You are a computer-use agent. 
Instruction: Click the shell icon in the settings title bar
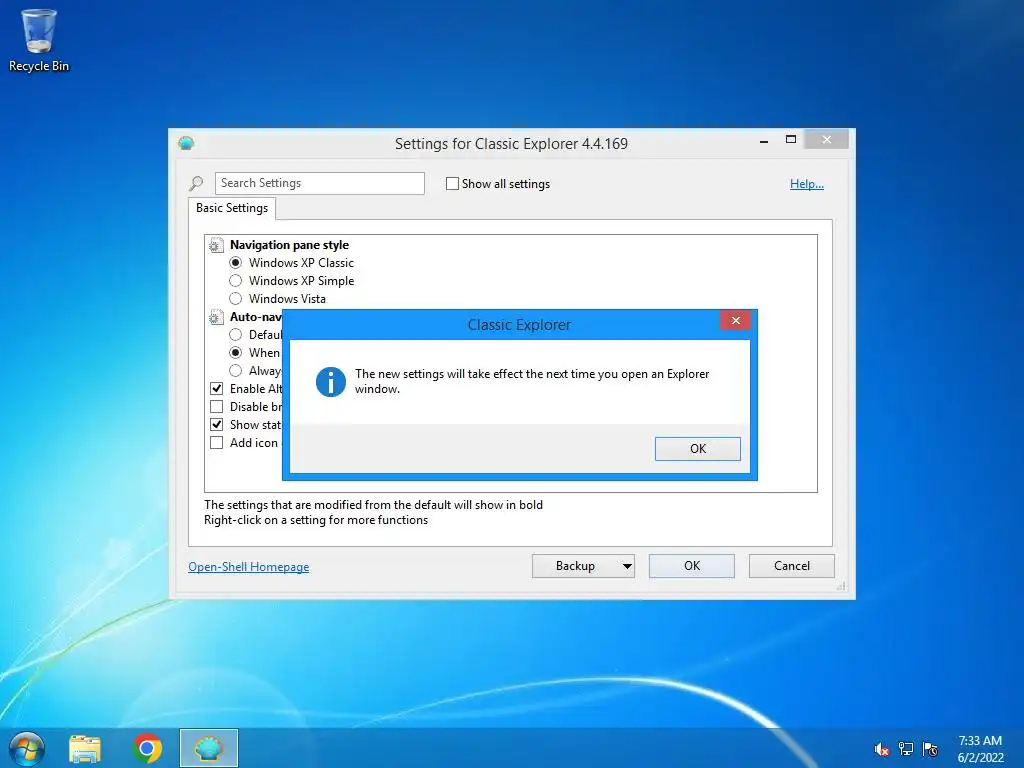[x=186, y=143]
